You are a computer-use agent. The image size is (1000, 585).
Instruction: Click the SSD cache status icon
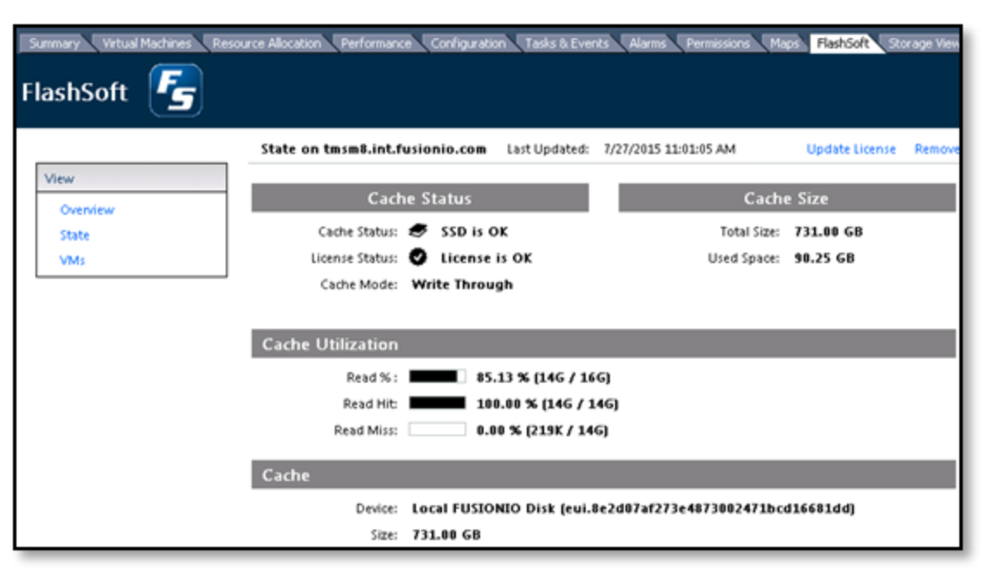point(418,231)
